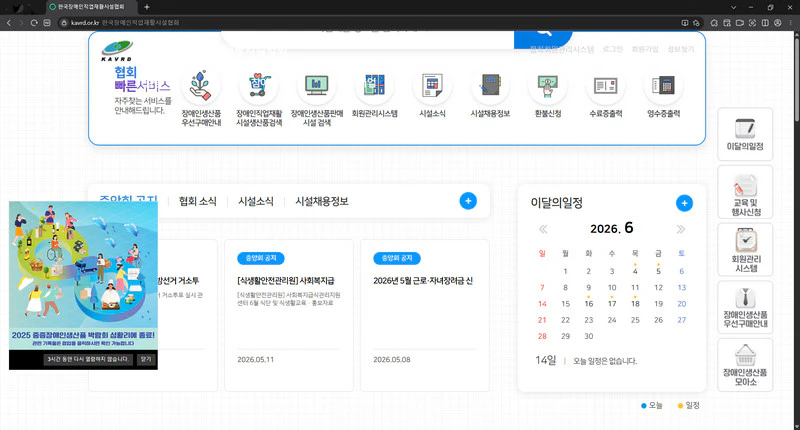Open browser tab search dropdown arrow

(733, 7)
